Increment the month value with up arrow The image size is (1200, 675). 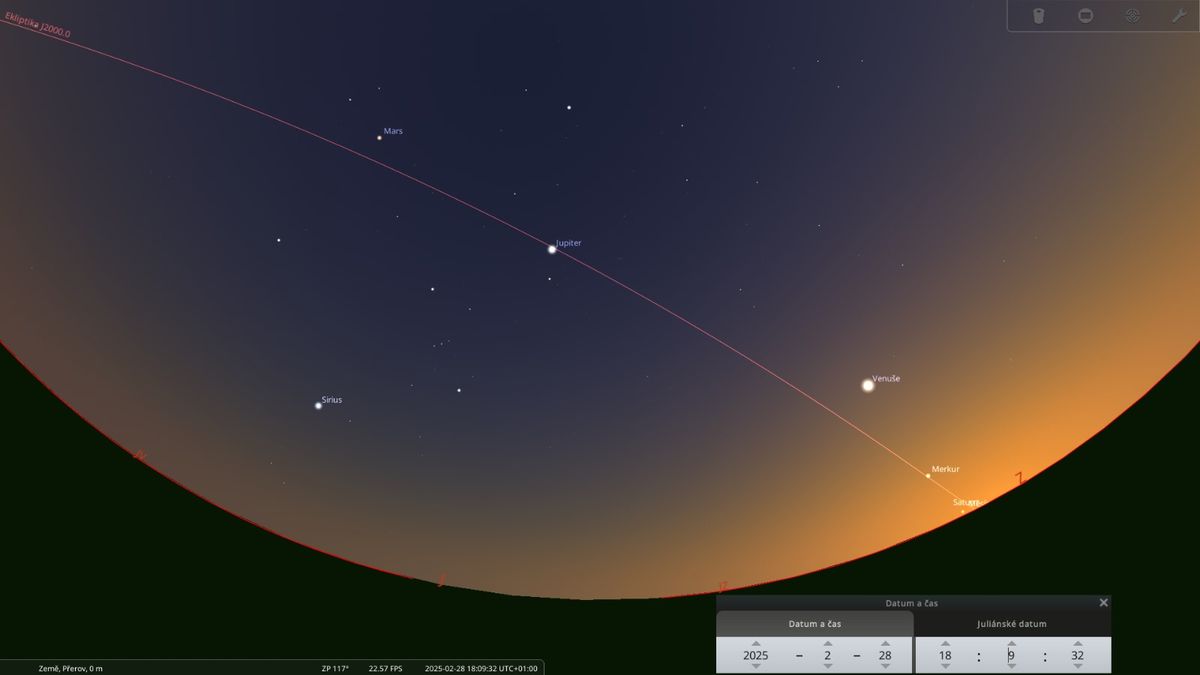828,644
